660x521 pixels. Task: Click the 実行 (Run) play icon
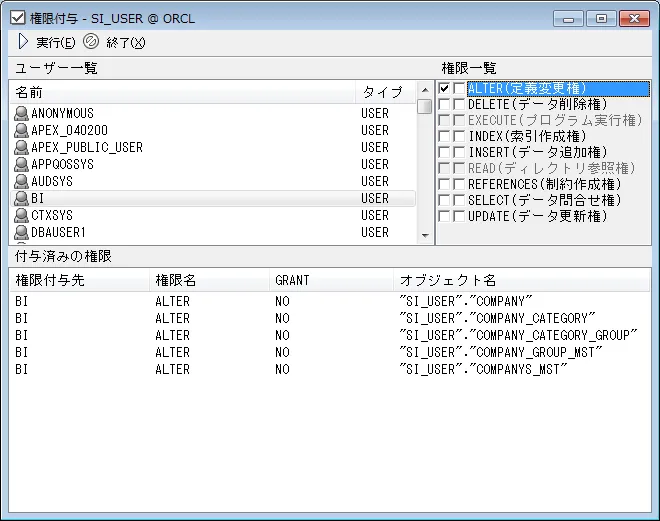pos(24,42)
